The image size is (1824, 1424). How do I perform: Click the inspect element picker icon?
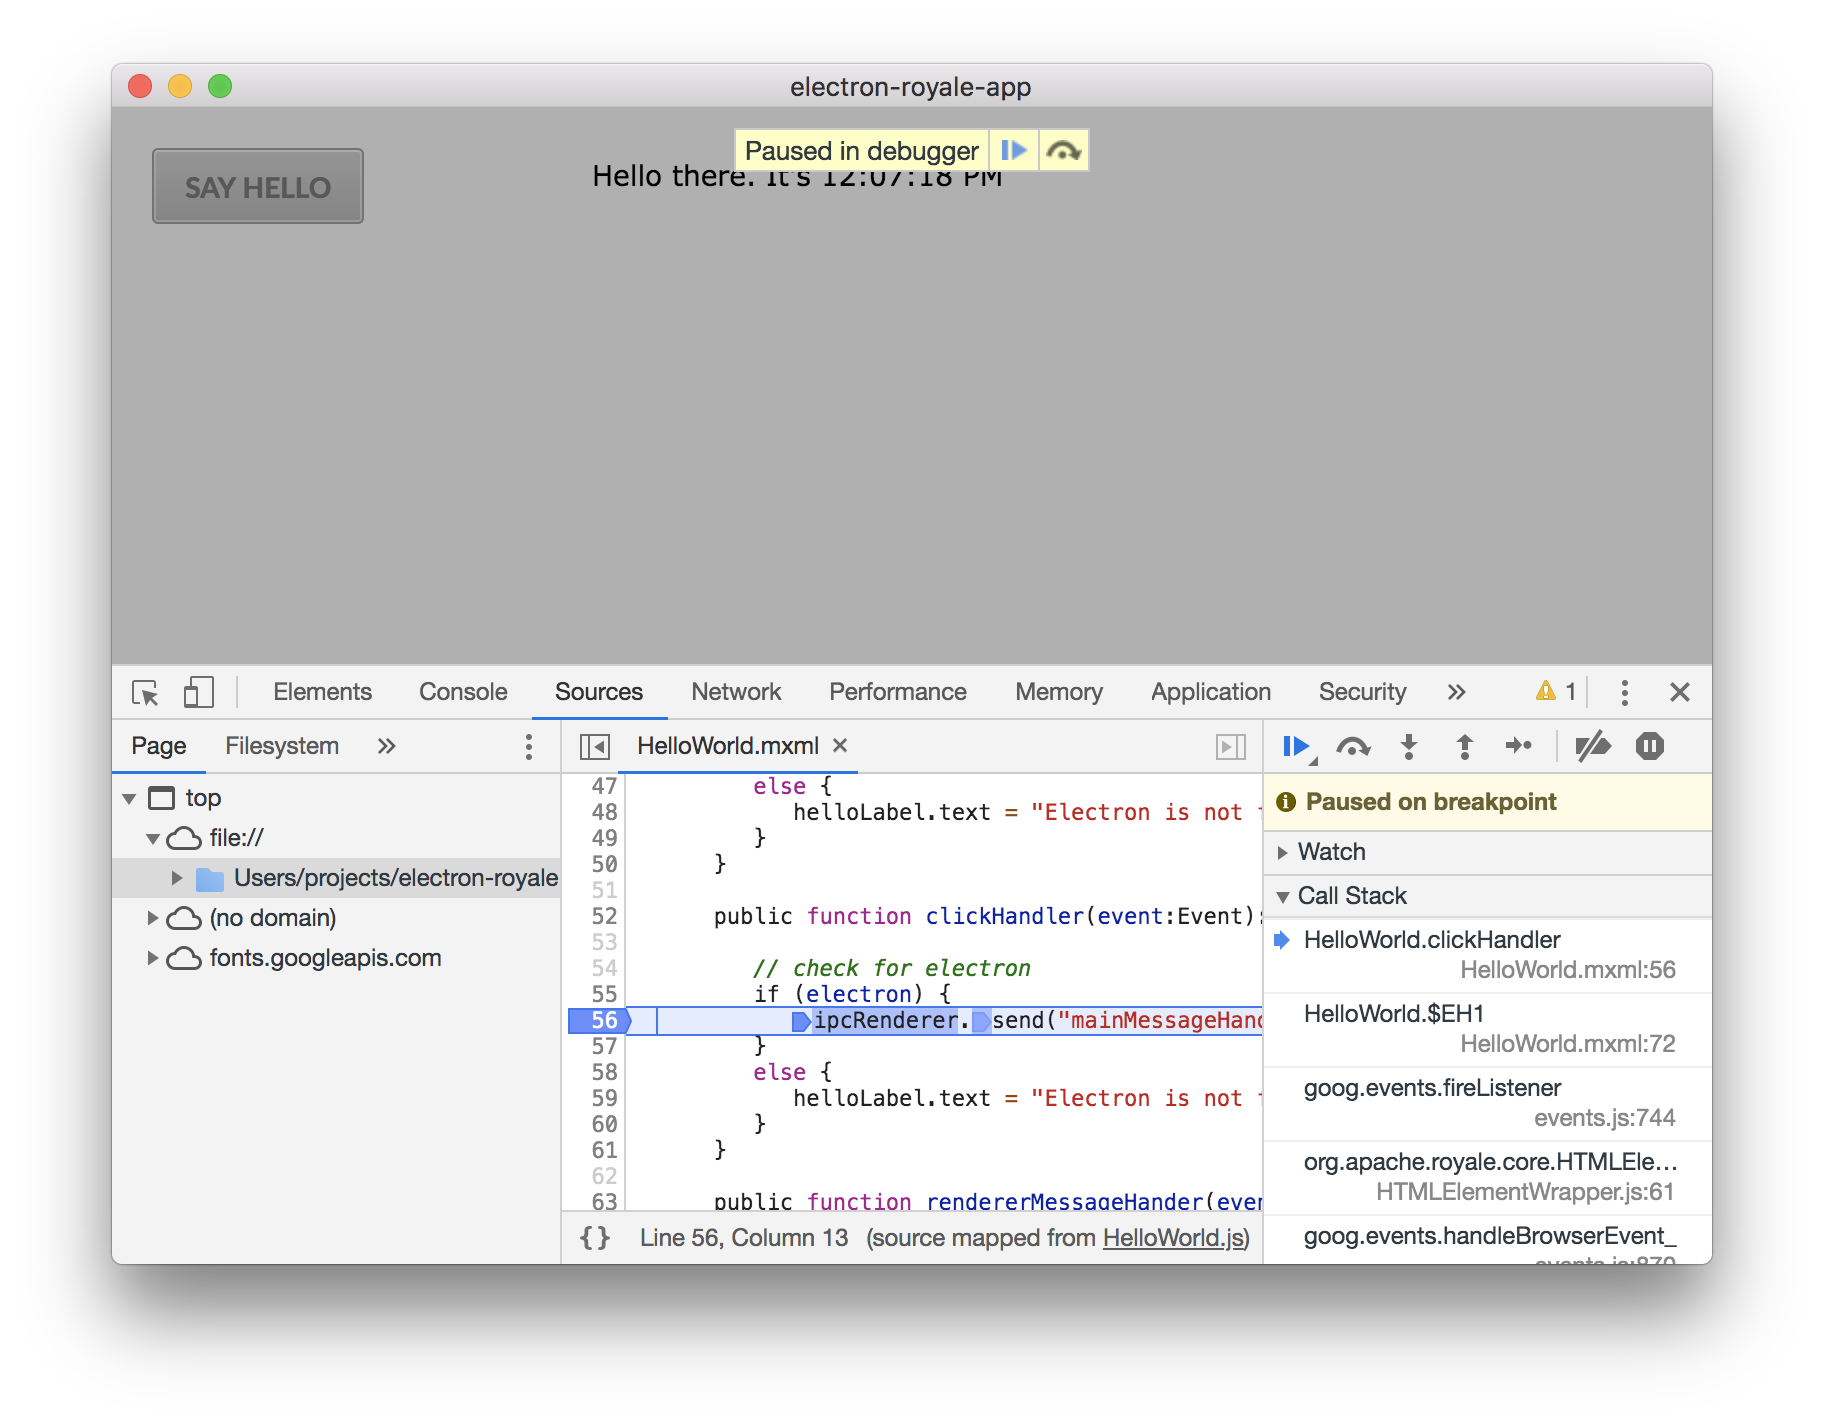click(x=145, y=692)
